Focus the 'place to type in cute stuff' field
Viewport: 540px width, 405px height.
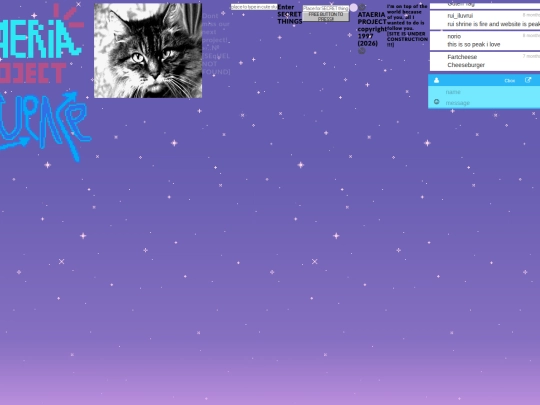(254, 7)
